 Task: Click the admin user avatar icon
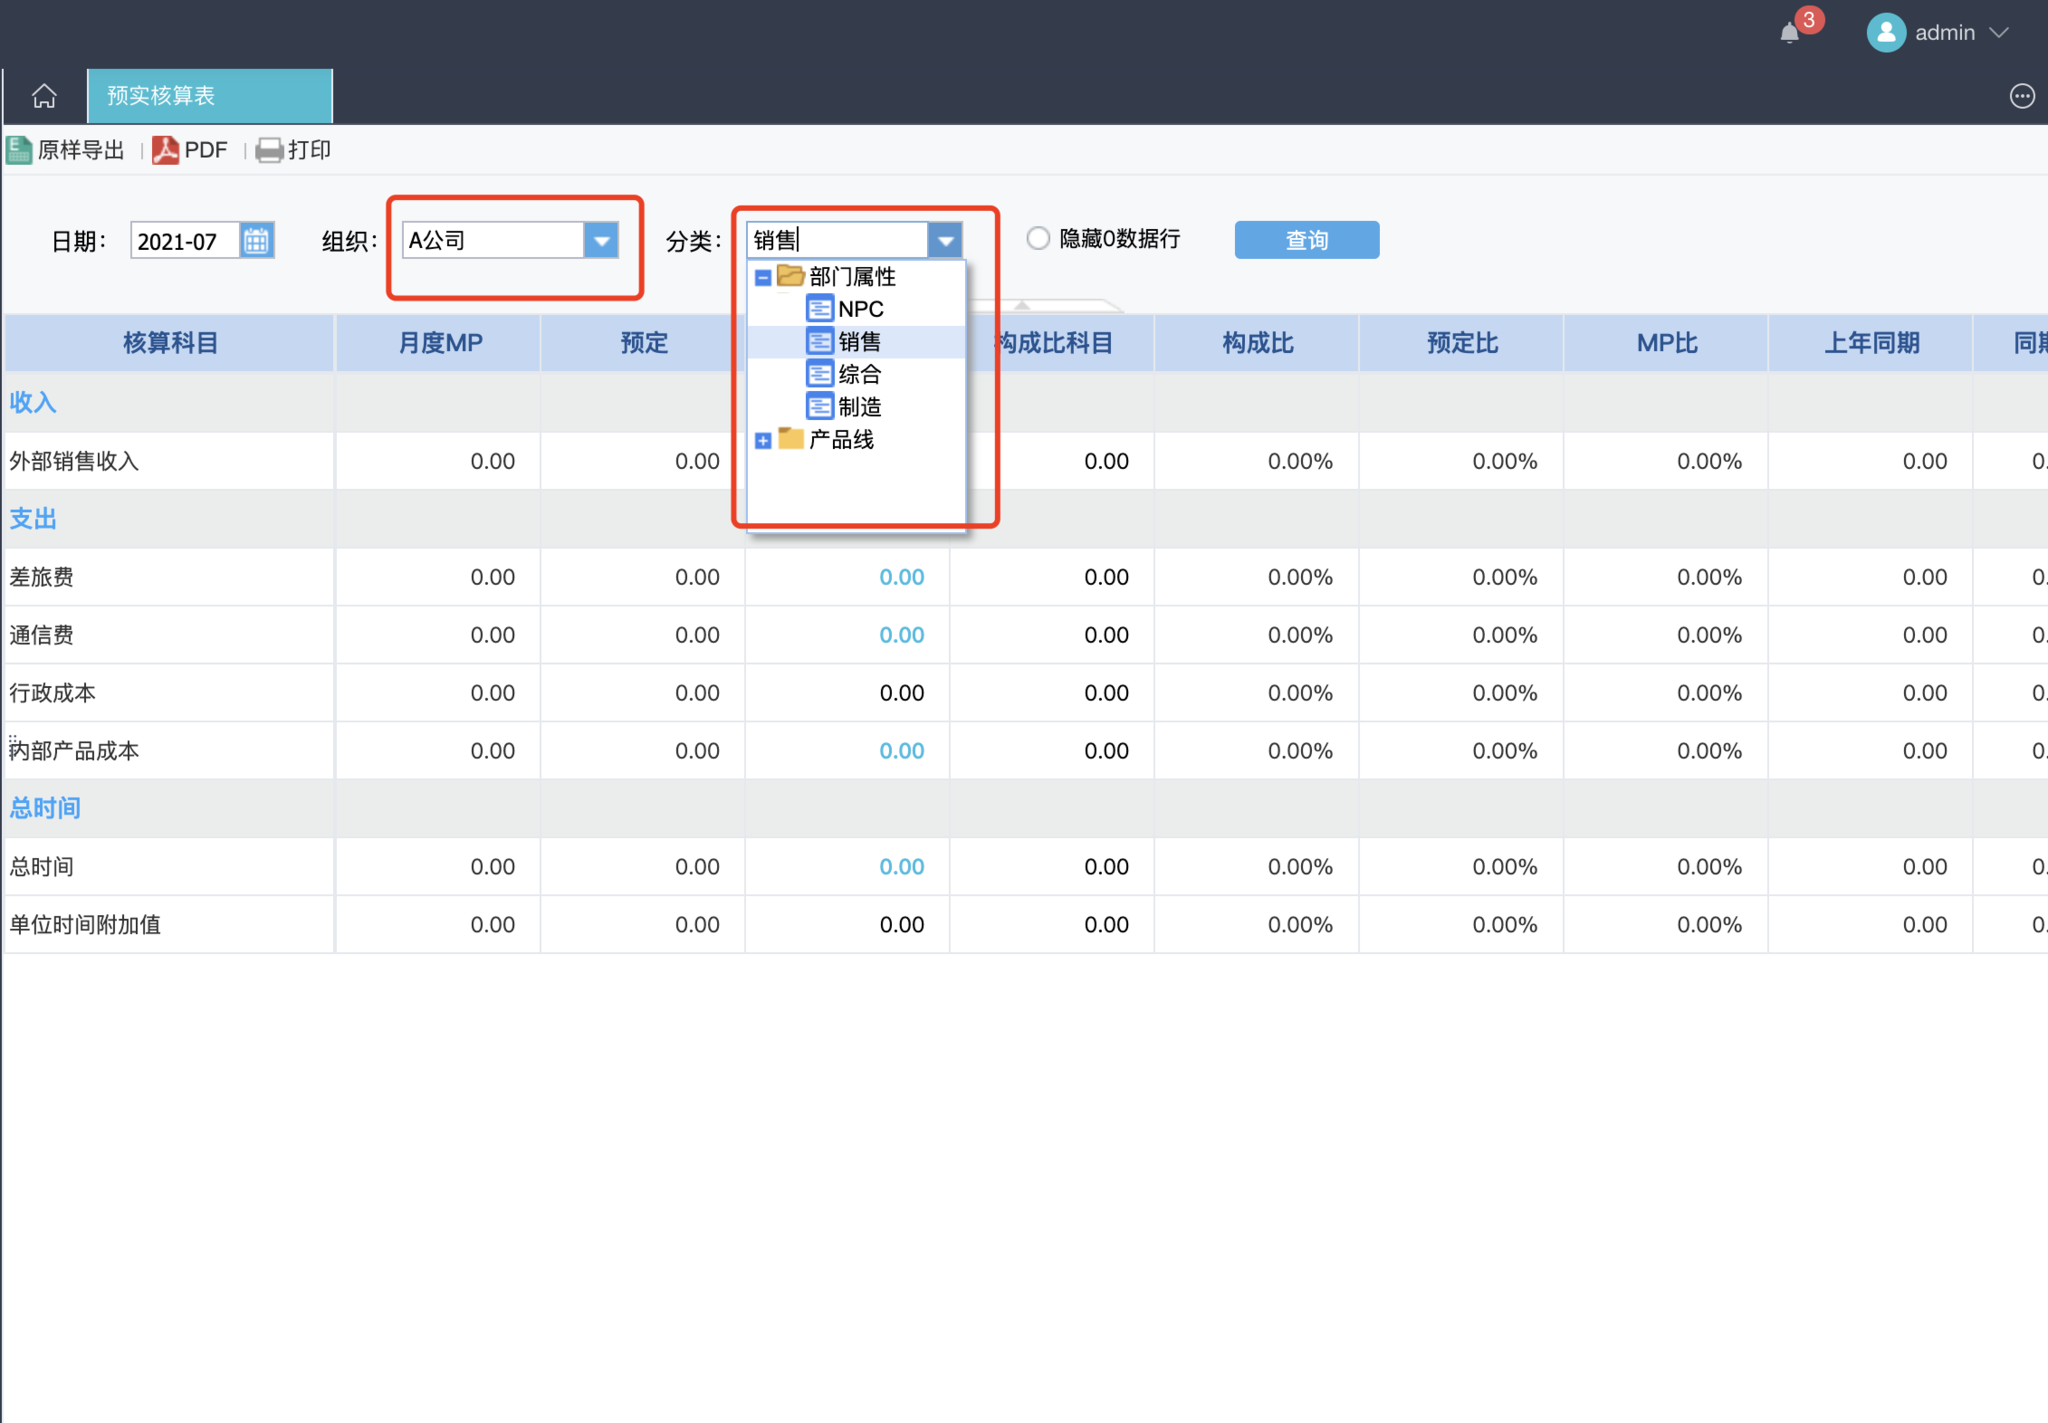pos(1885,33)
